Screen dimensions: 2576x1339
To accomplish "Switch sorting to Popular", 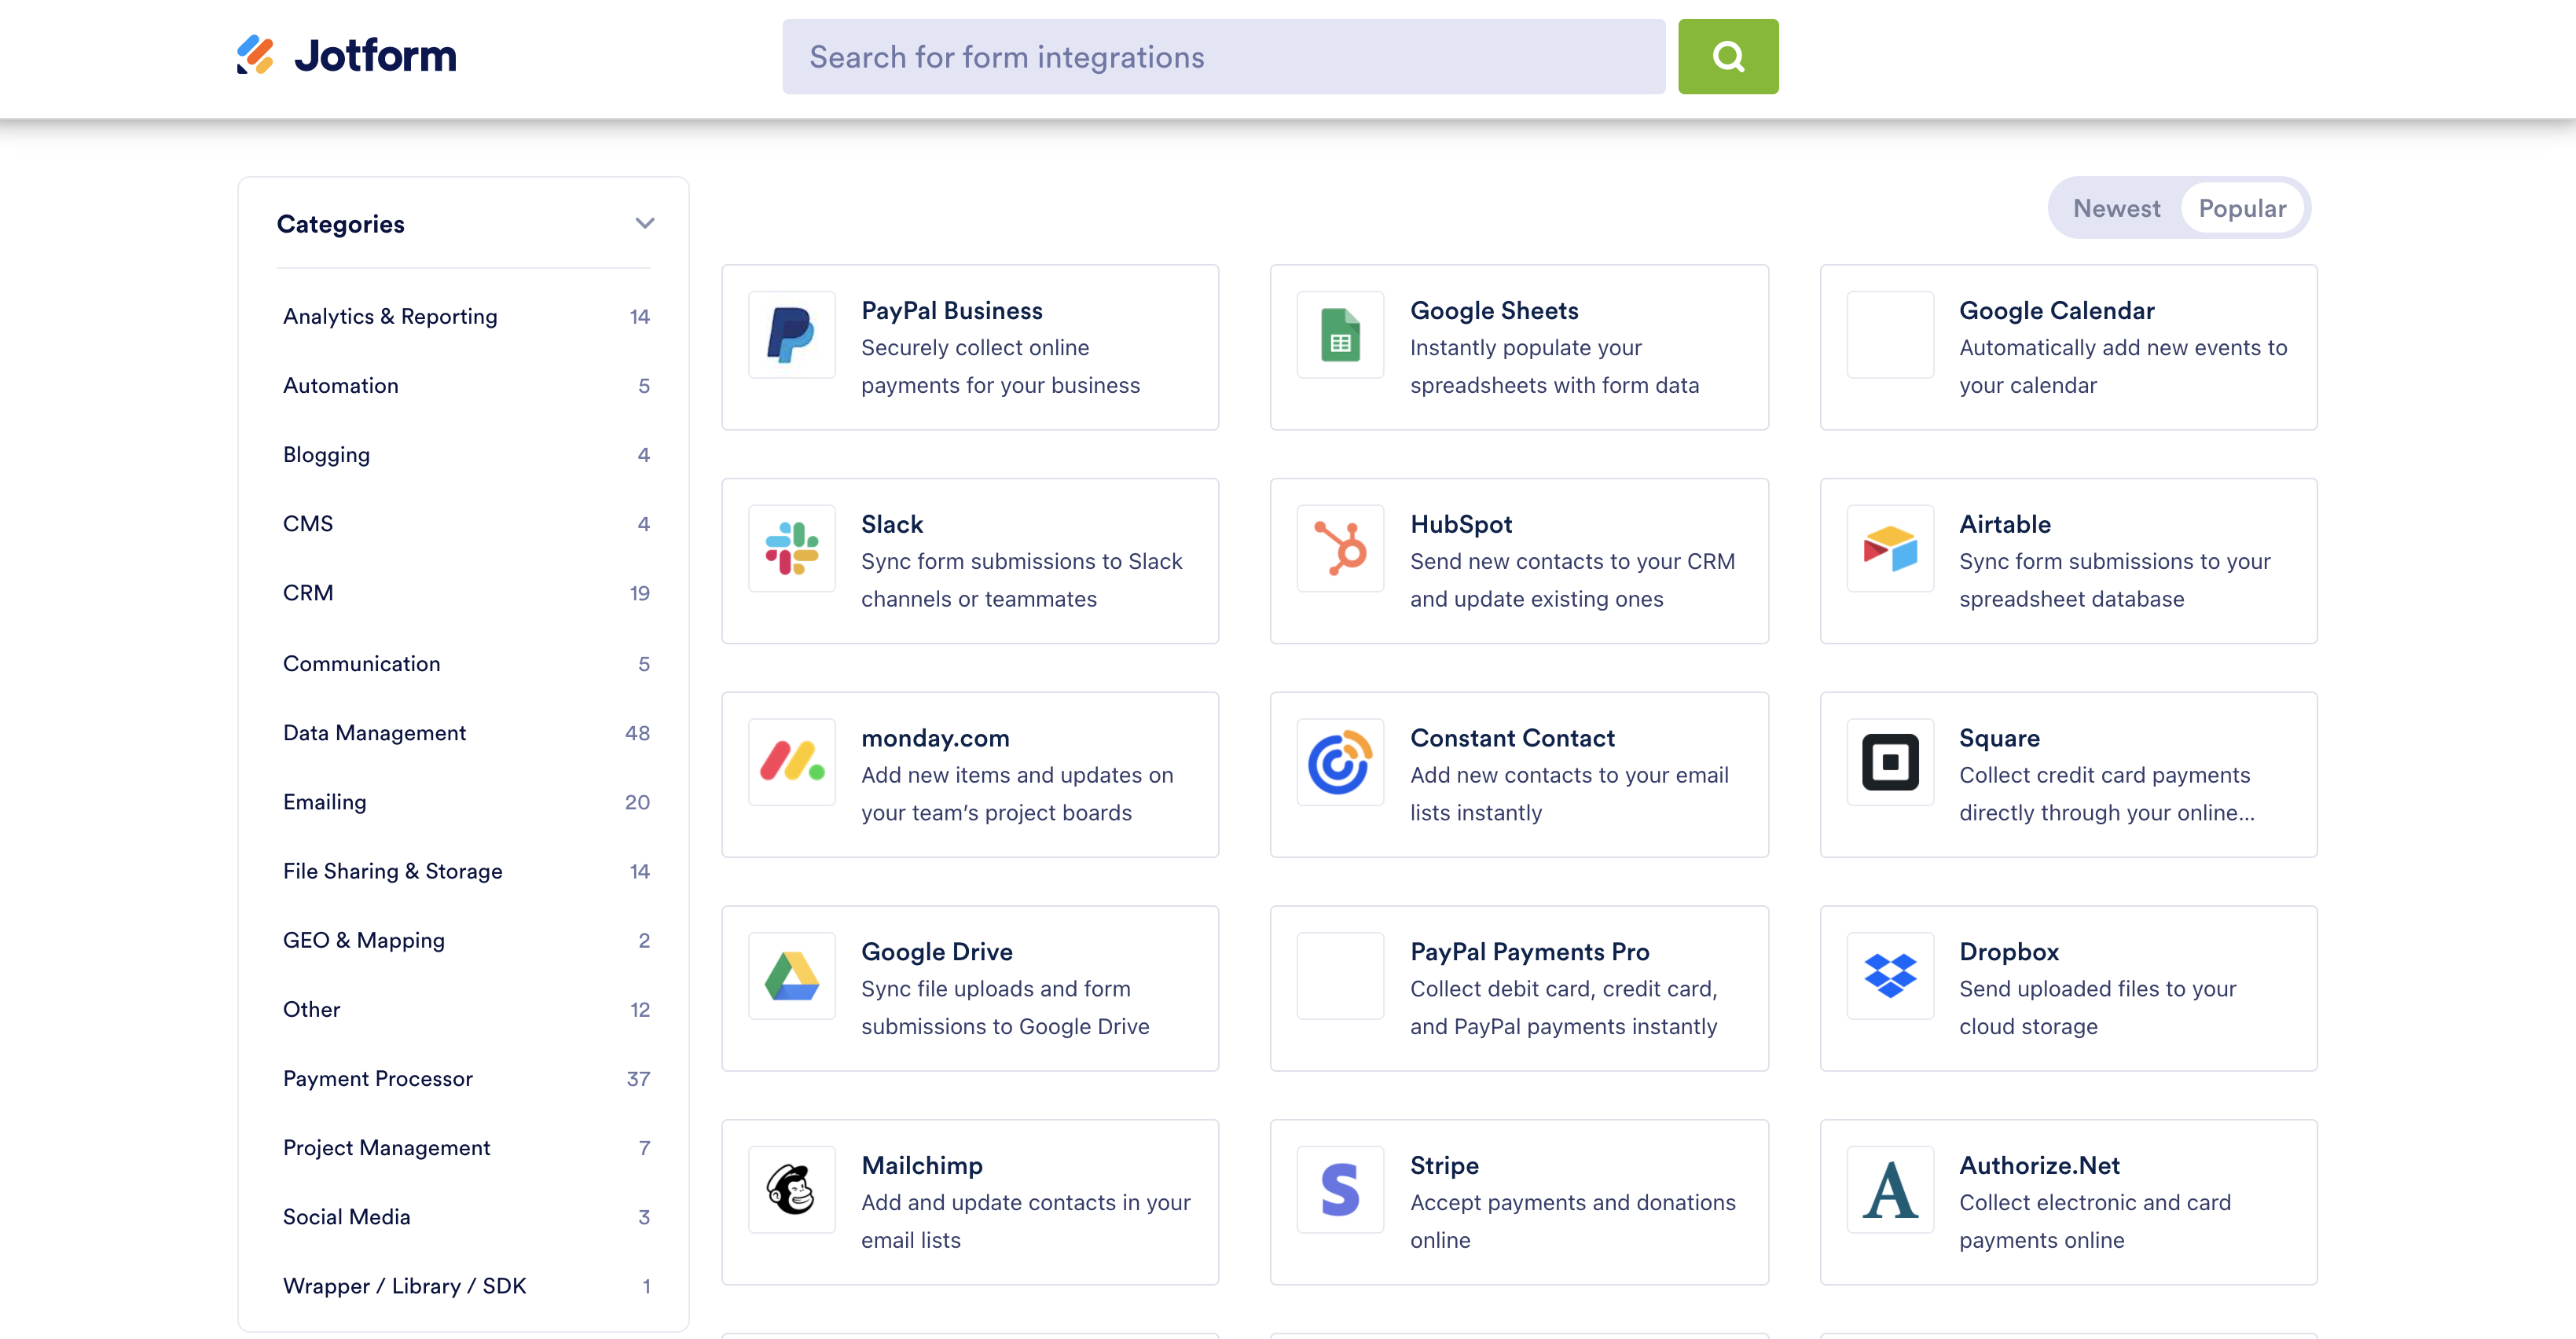I will (x=2241, y=208).
